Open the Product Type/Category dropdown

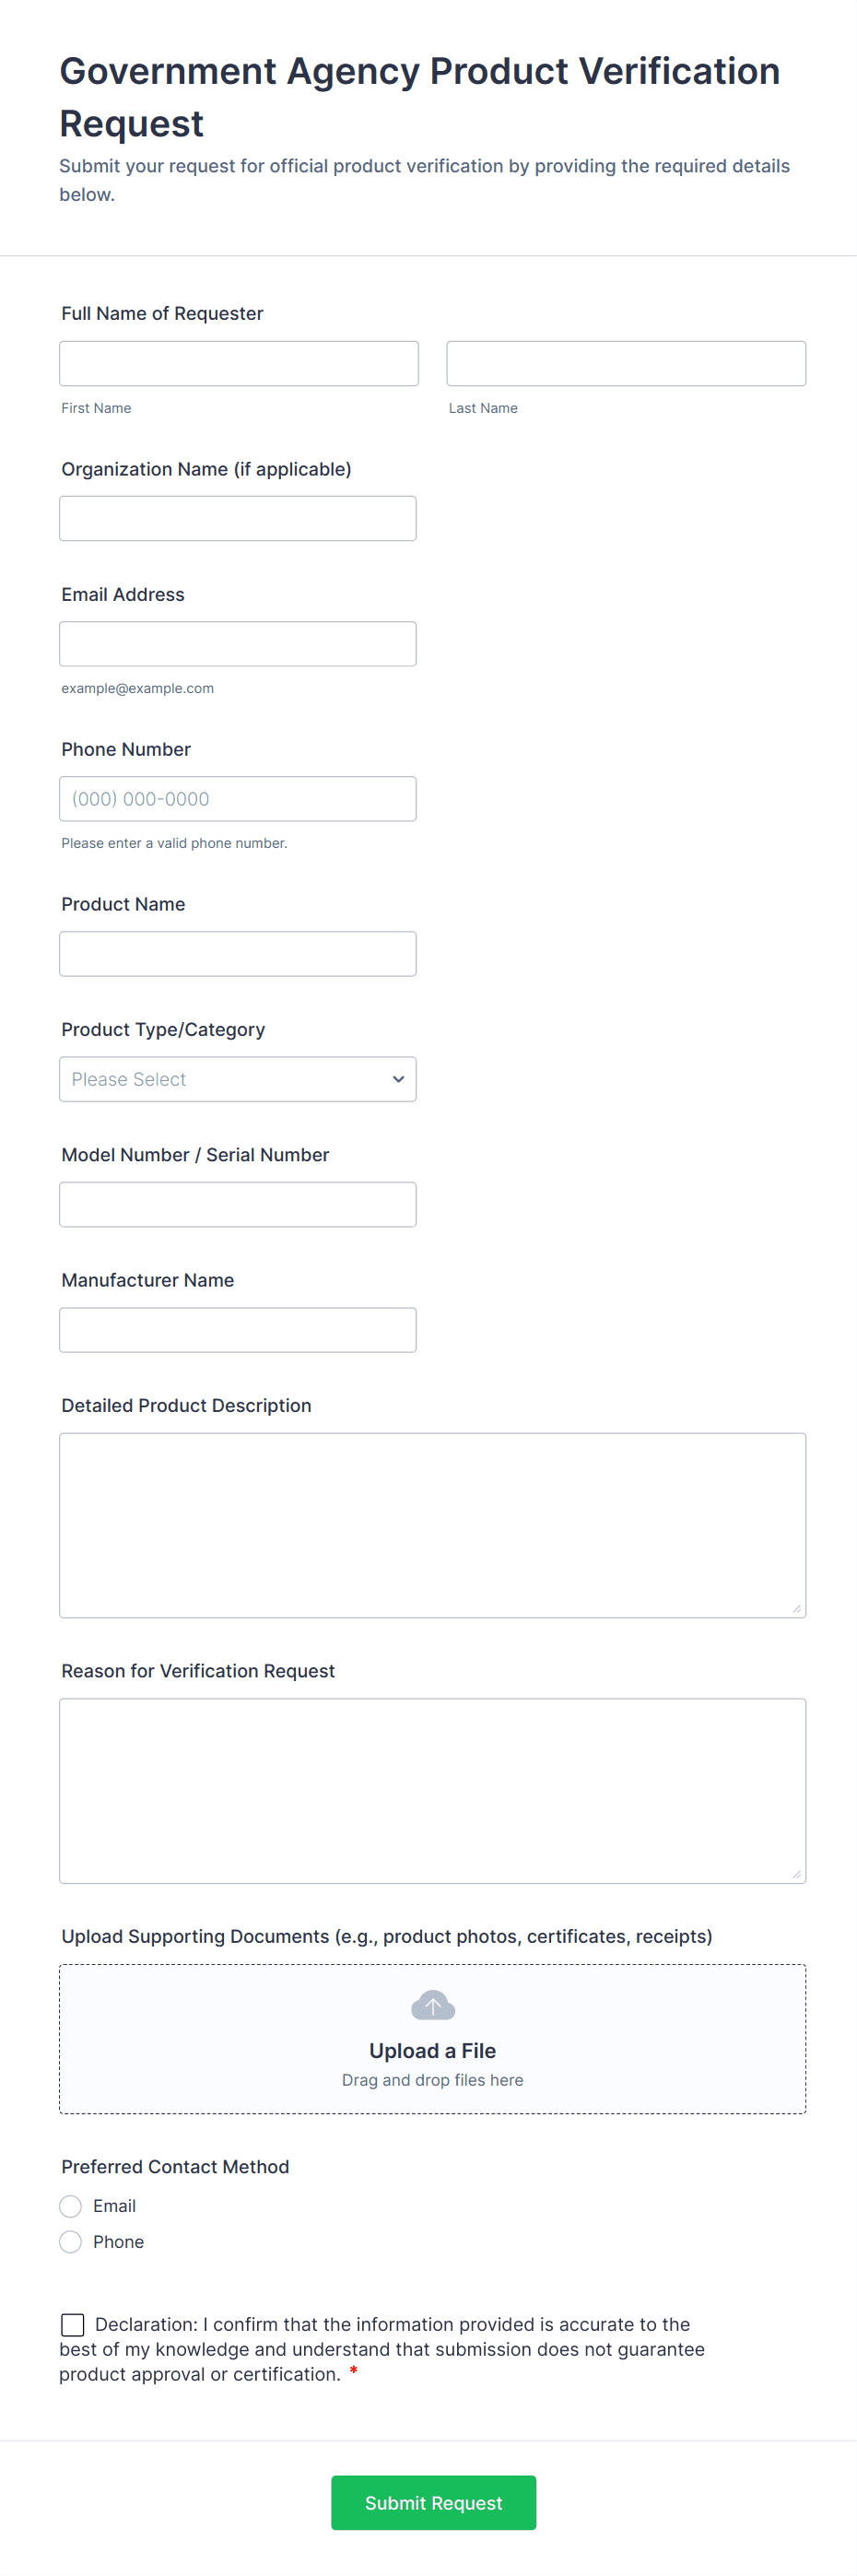click(x=237, y=1079)
